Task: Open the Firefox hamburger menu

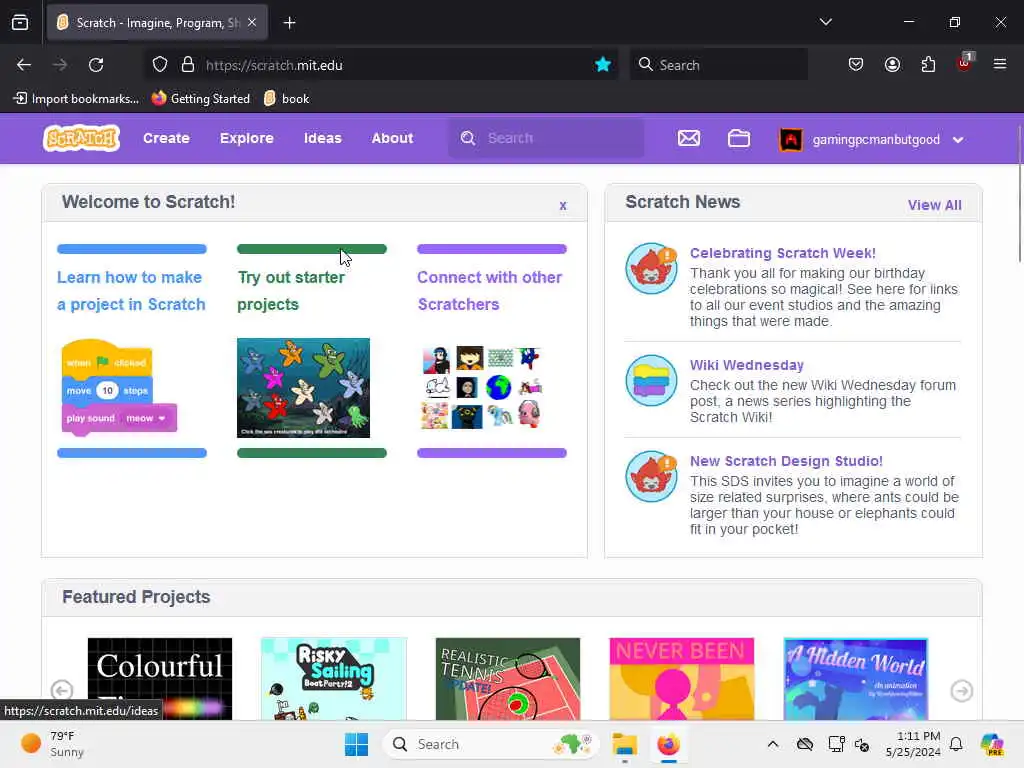Action: [x=999, y=64]
